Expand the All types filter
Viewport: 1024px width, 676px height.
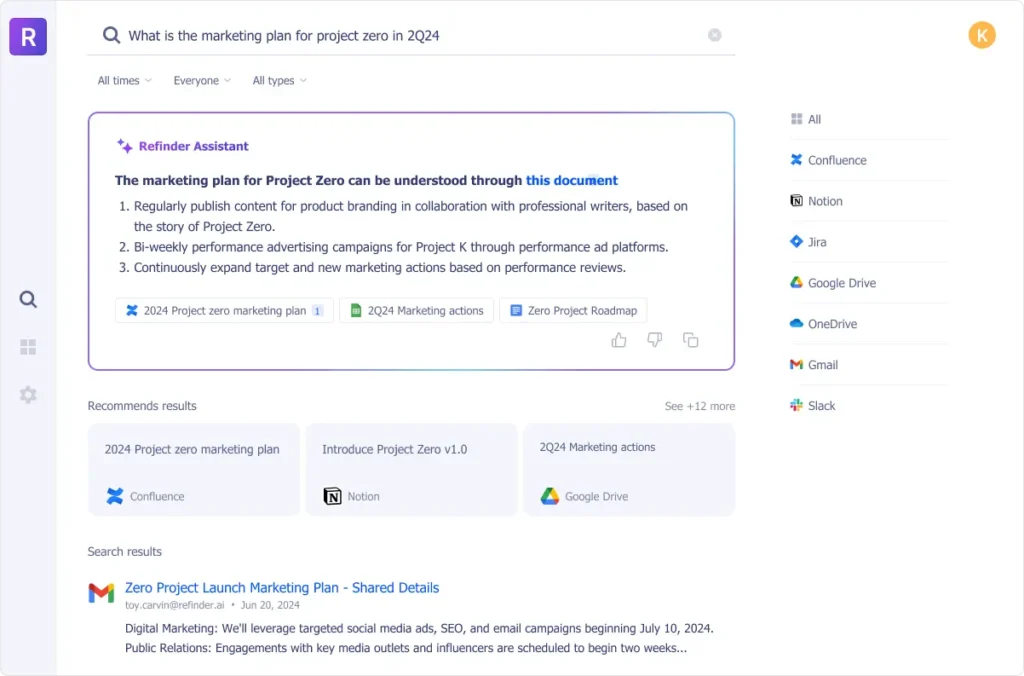(280, 80)
